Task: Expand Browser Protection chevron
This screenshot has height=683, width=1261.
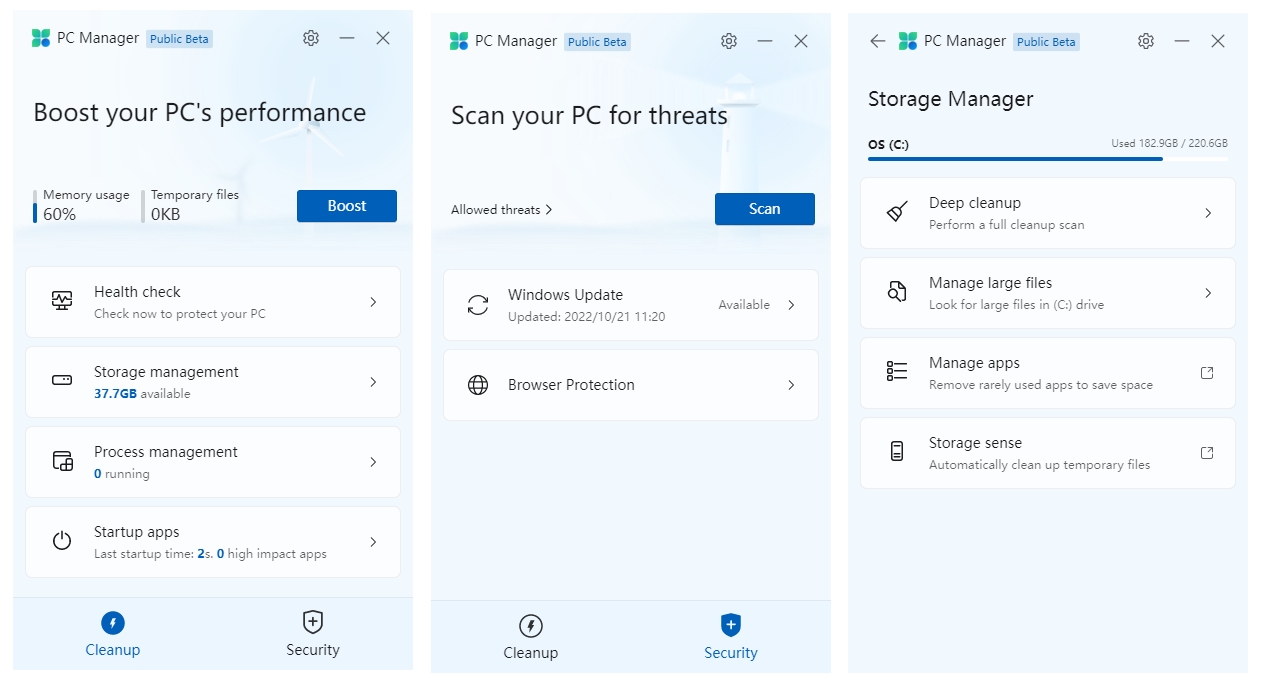Action: point(791,385)
